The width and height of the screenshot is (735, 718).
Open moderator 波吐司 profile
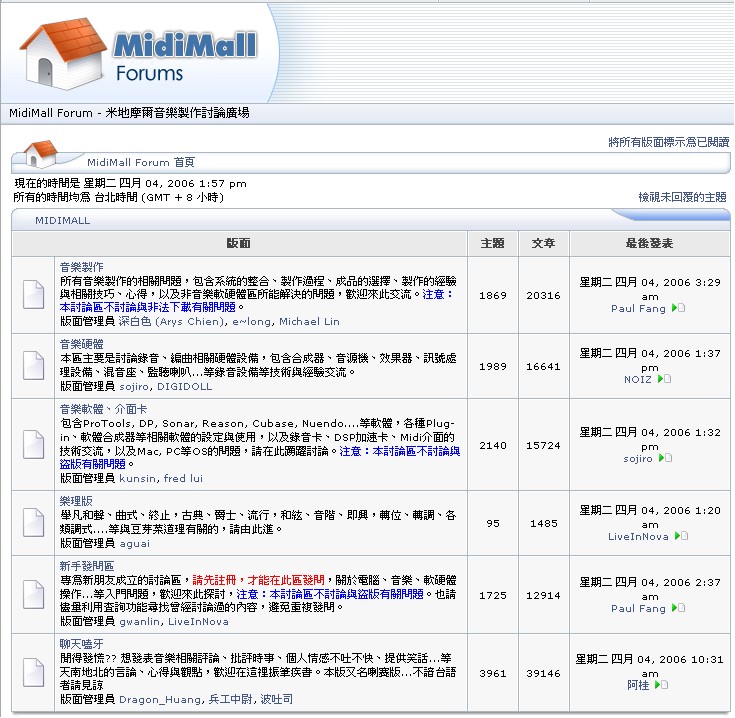[x=277, y=699]
